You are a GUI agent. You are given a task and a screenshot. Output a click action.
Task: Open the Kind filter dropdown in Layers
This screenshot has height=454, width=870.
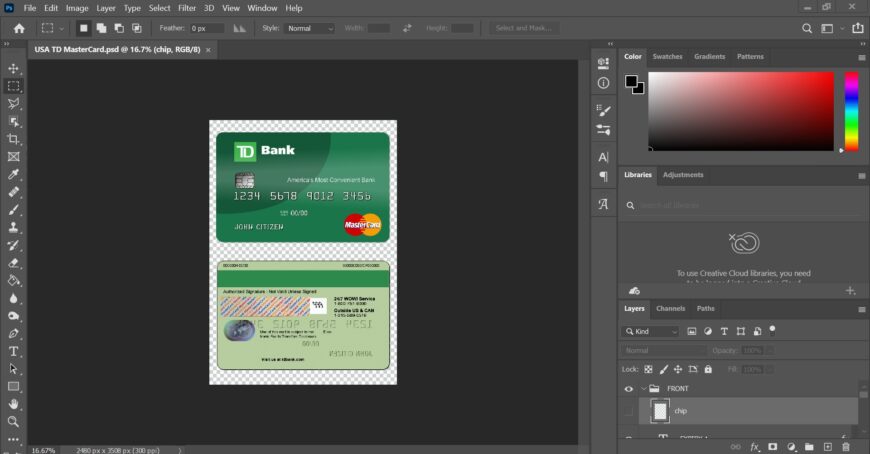(x=650, y=331)
